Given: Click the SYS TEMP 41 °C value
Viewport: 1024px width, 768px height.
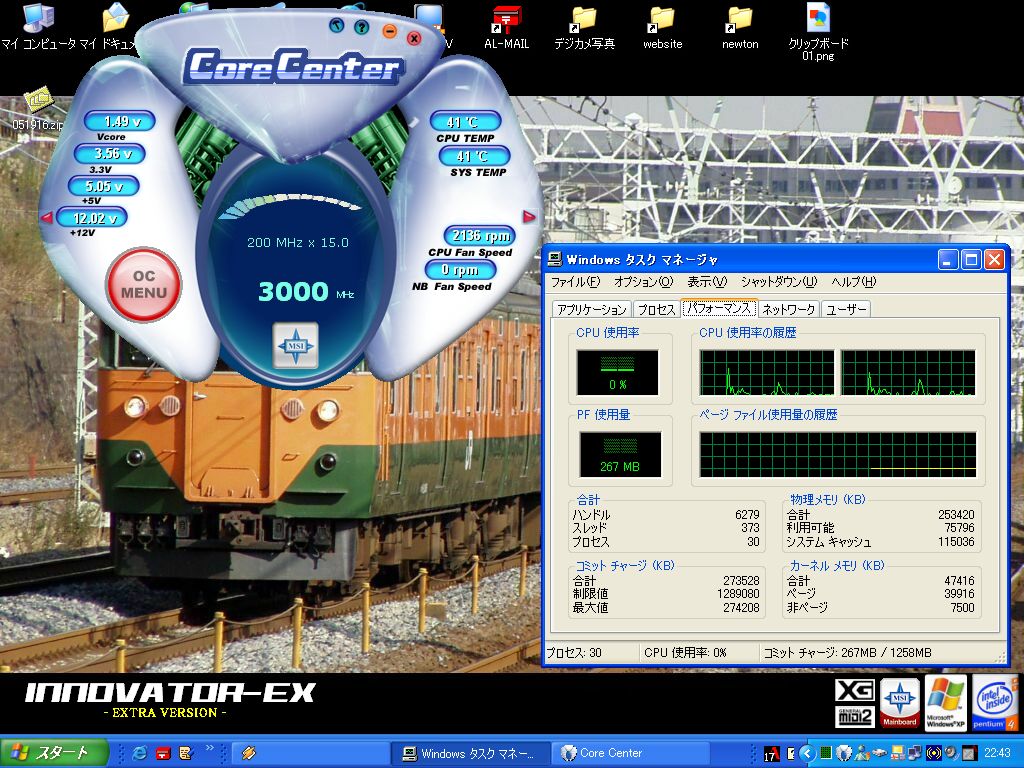Looking at the screenshot, I should pyautogui.click(x=474, y=157).
